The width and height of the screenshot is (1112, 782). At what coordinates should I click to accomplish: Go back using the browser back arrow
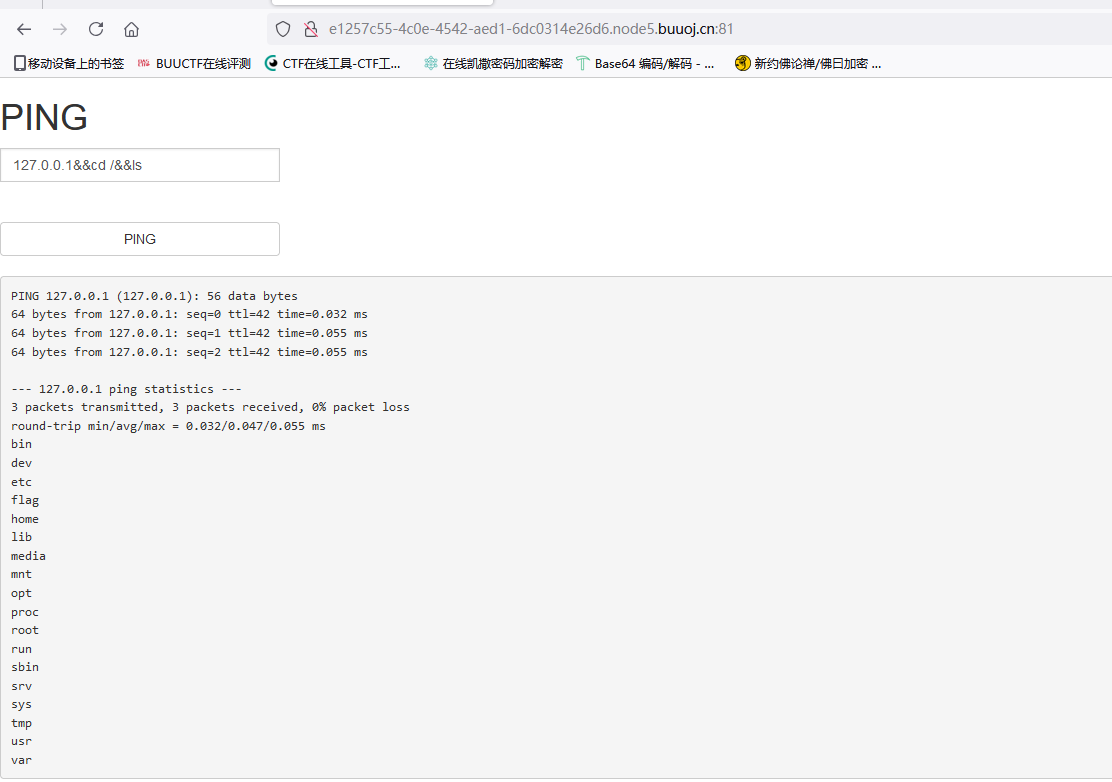tap(24, 29)
